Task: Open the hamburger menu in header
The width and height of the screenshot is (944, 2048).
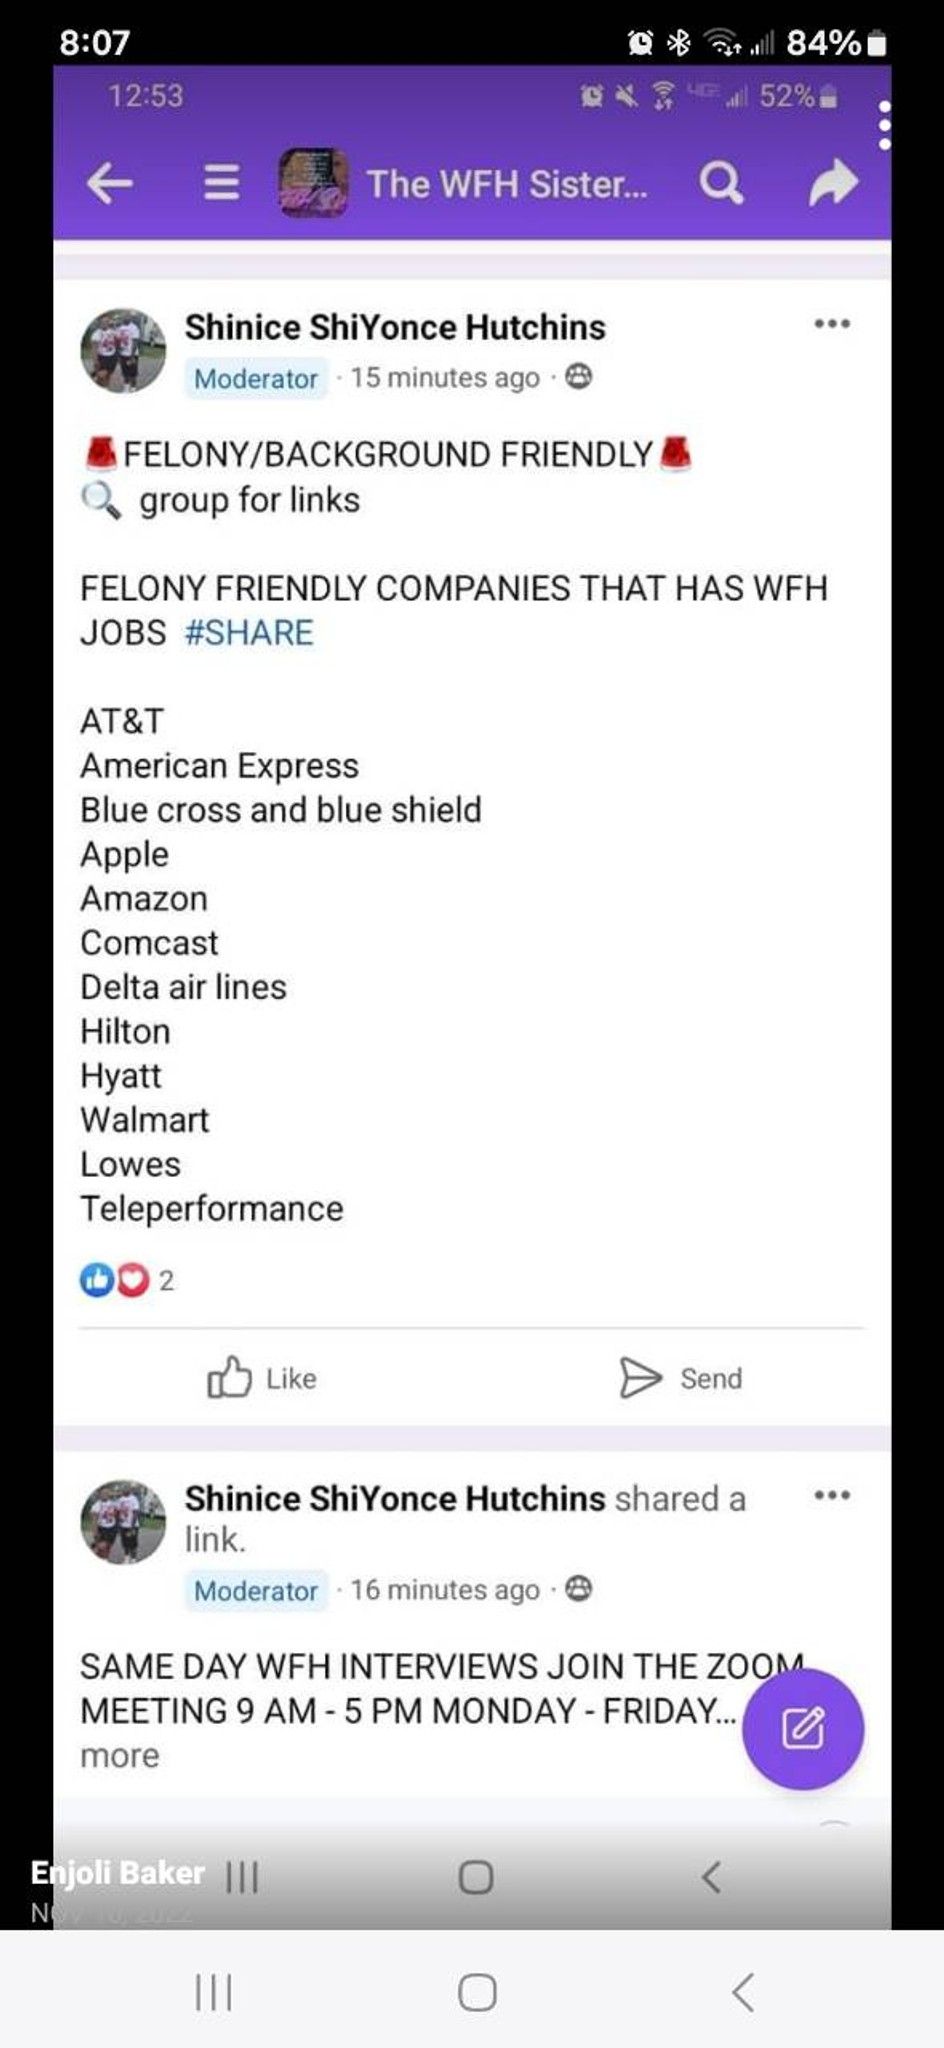Action: [221, 183]
